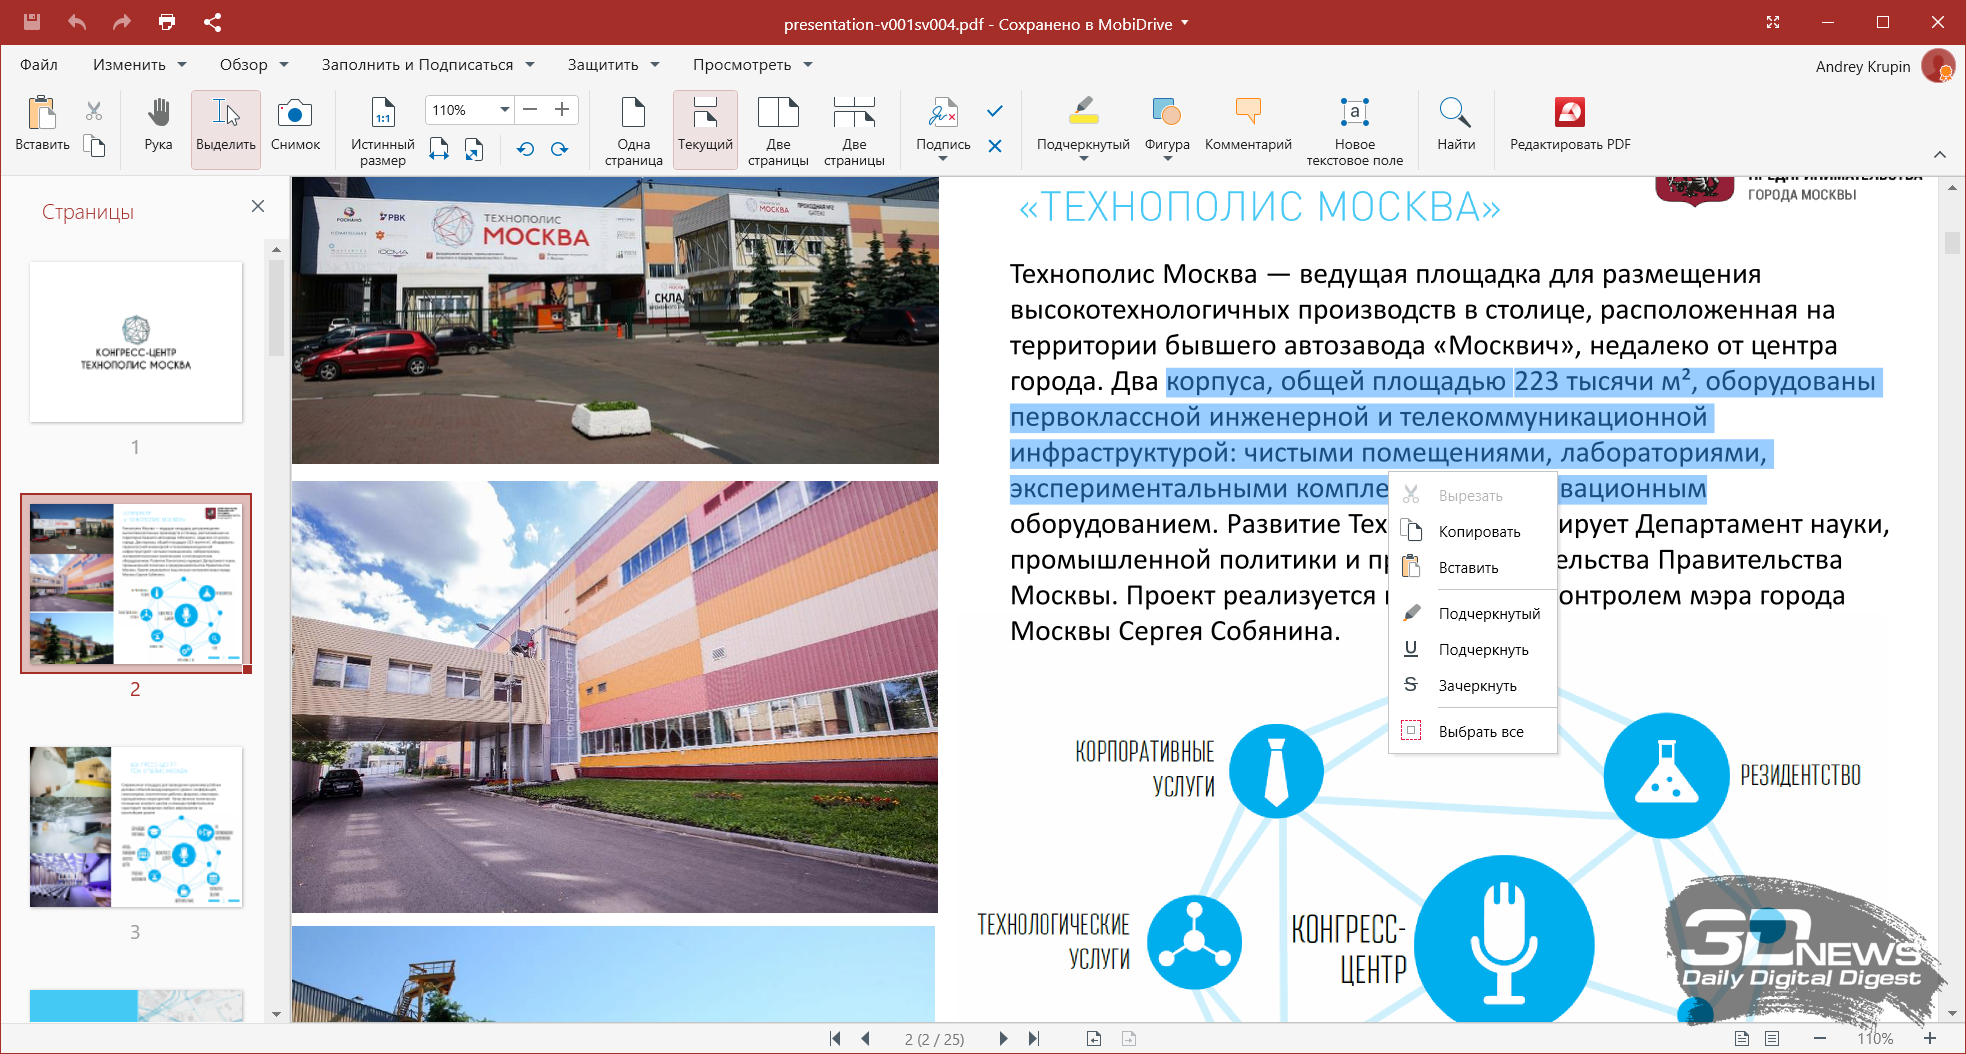This screenshot has height=1054, width=1966.
Task: Choose Зачеркнуть in context menu
Action: tap(1473, 686)
